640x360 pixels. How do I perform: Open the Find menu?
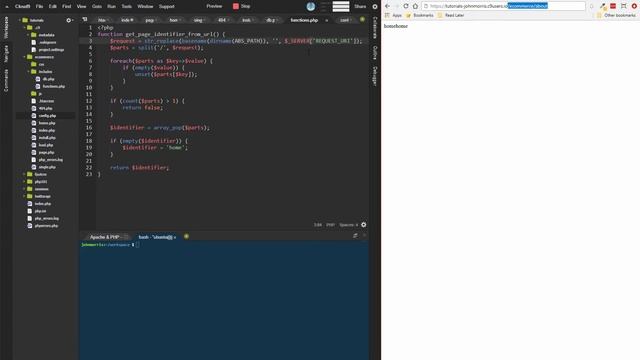coord(67,6)
